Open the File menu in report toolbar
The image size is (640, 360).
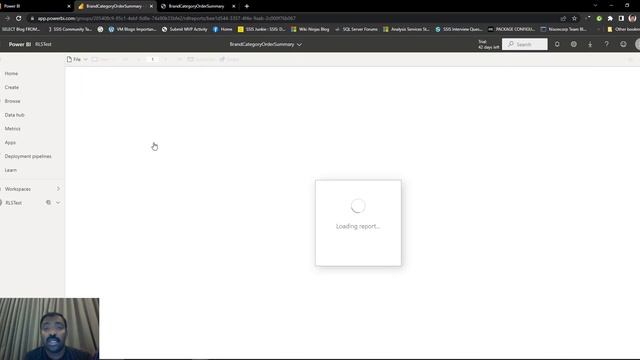coord(77,60)
